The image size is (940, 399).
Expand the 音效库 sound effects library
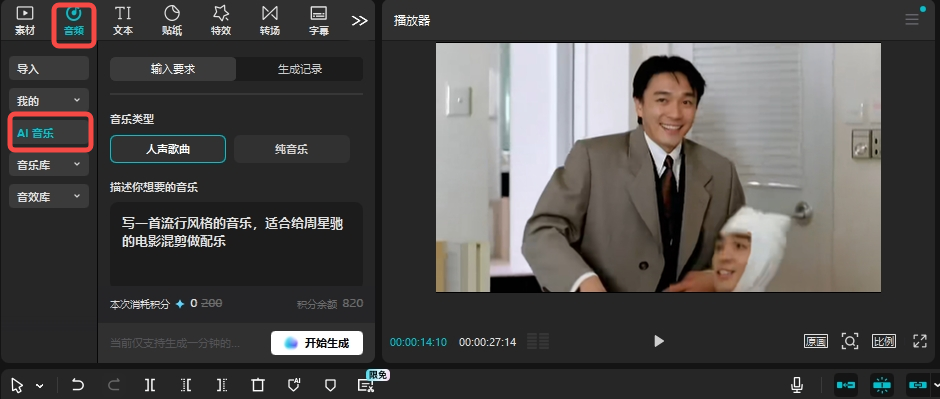click(49, 197)
